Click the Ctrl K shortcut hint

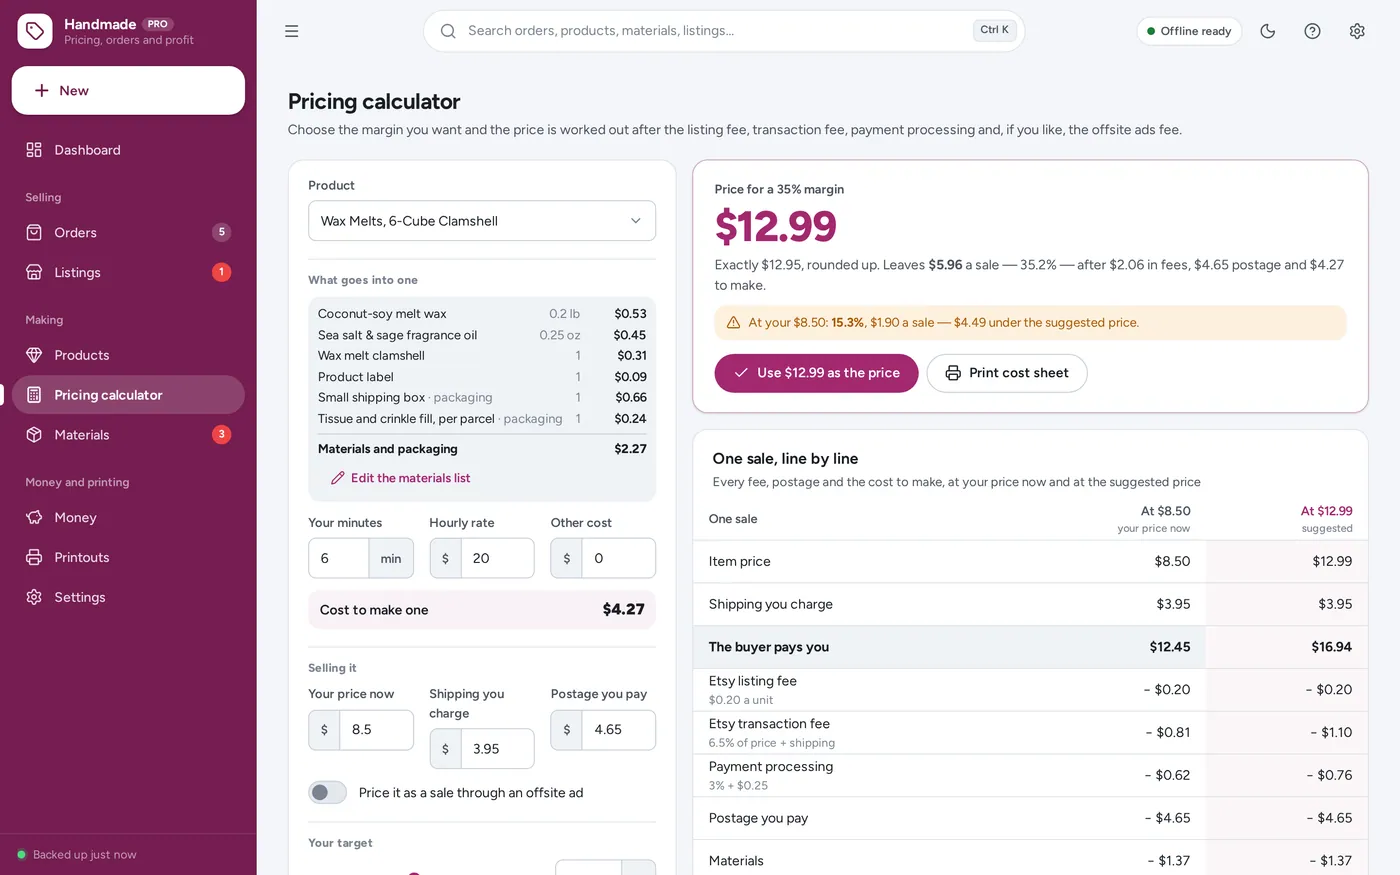coord(994,30)
